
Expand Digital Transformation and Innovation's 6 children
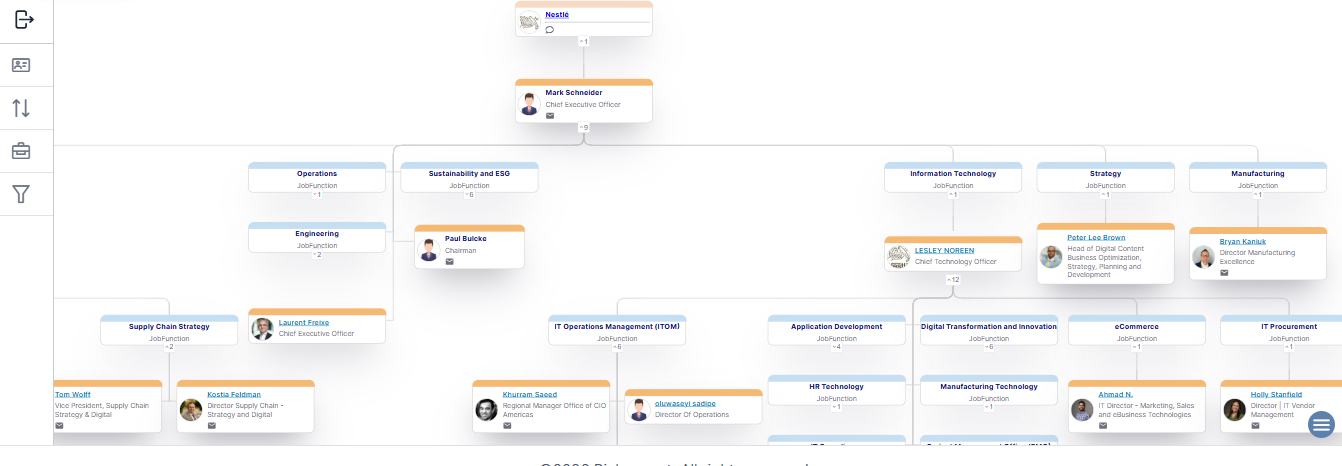click(989, 347)
